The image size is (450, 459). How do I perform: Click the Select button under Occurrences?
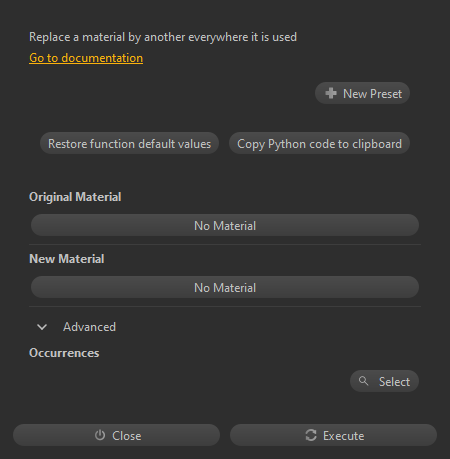pyautogui.click(x=384, y=381)
